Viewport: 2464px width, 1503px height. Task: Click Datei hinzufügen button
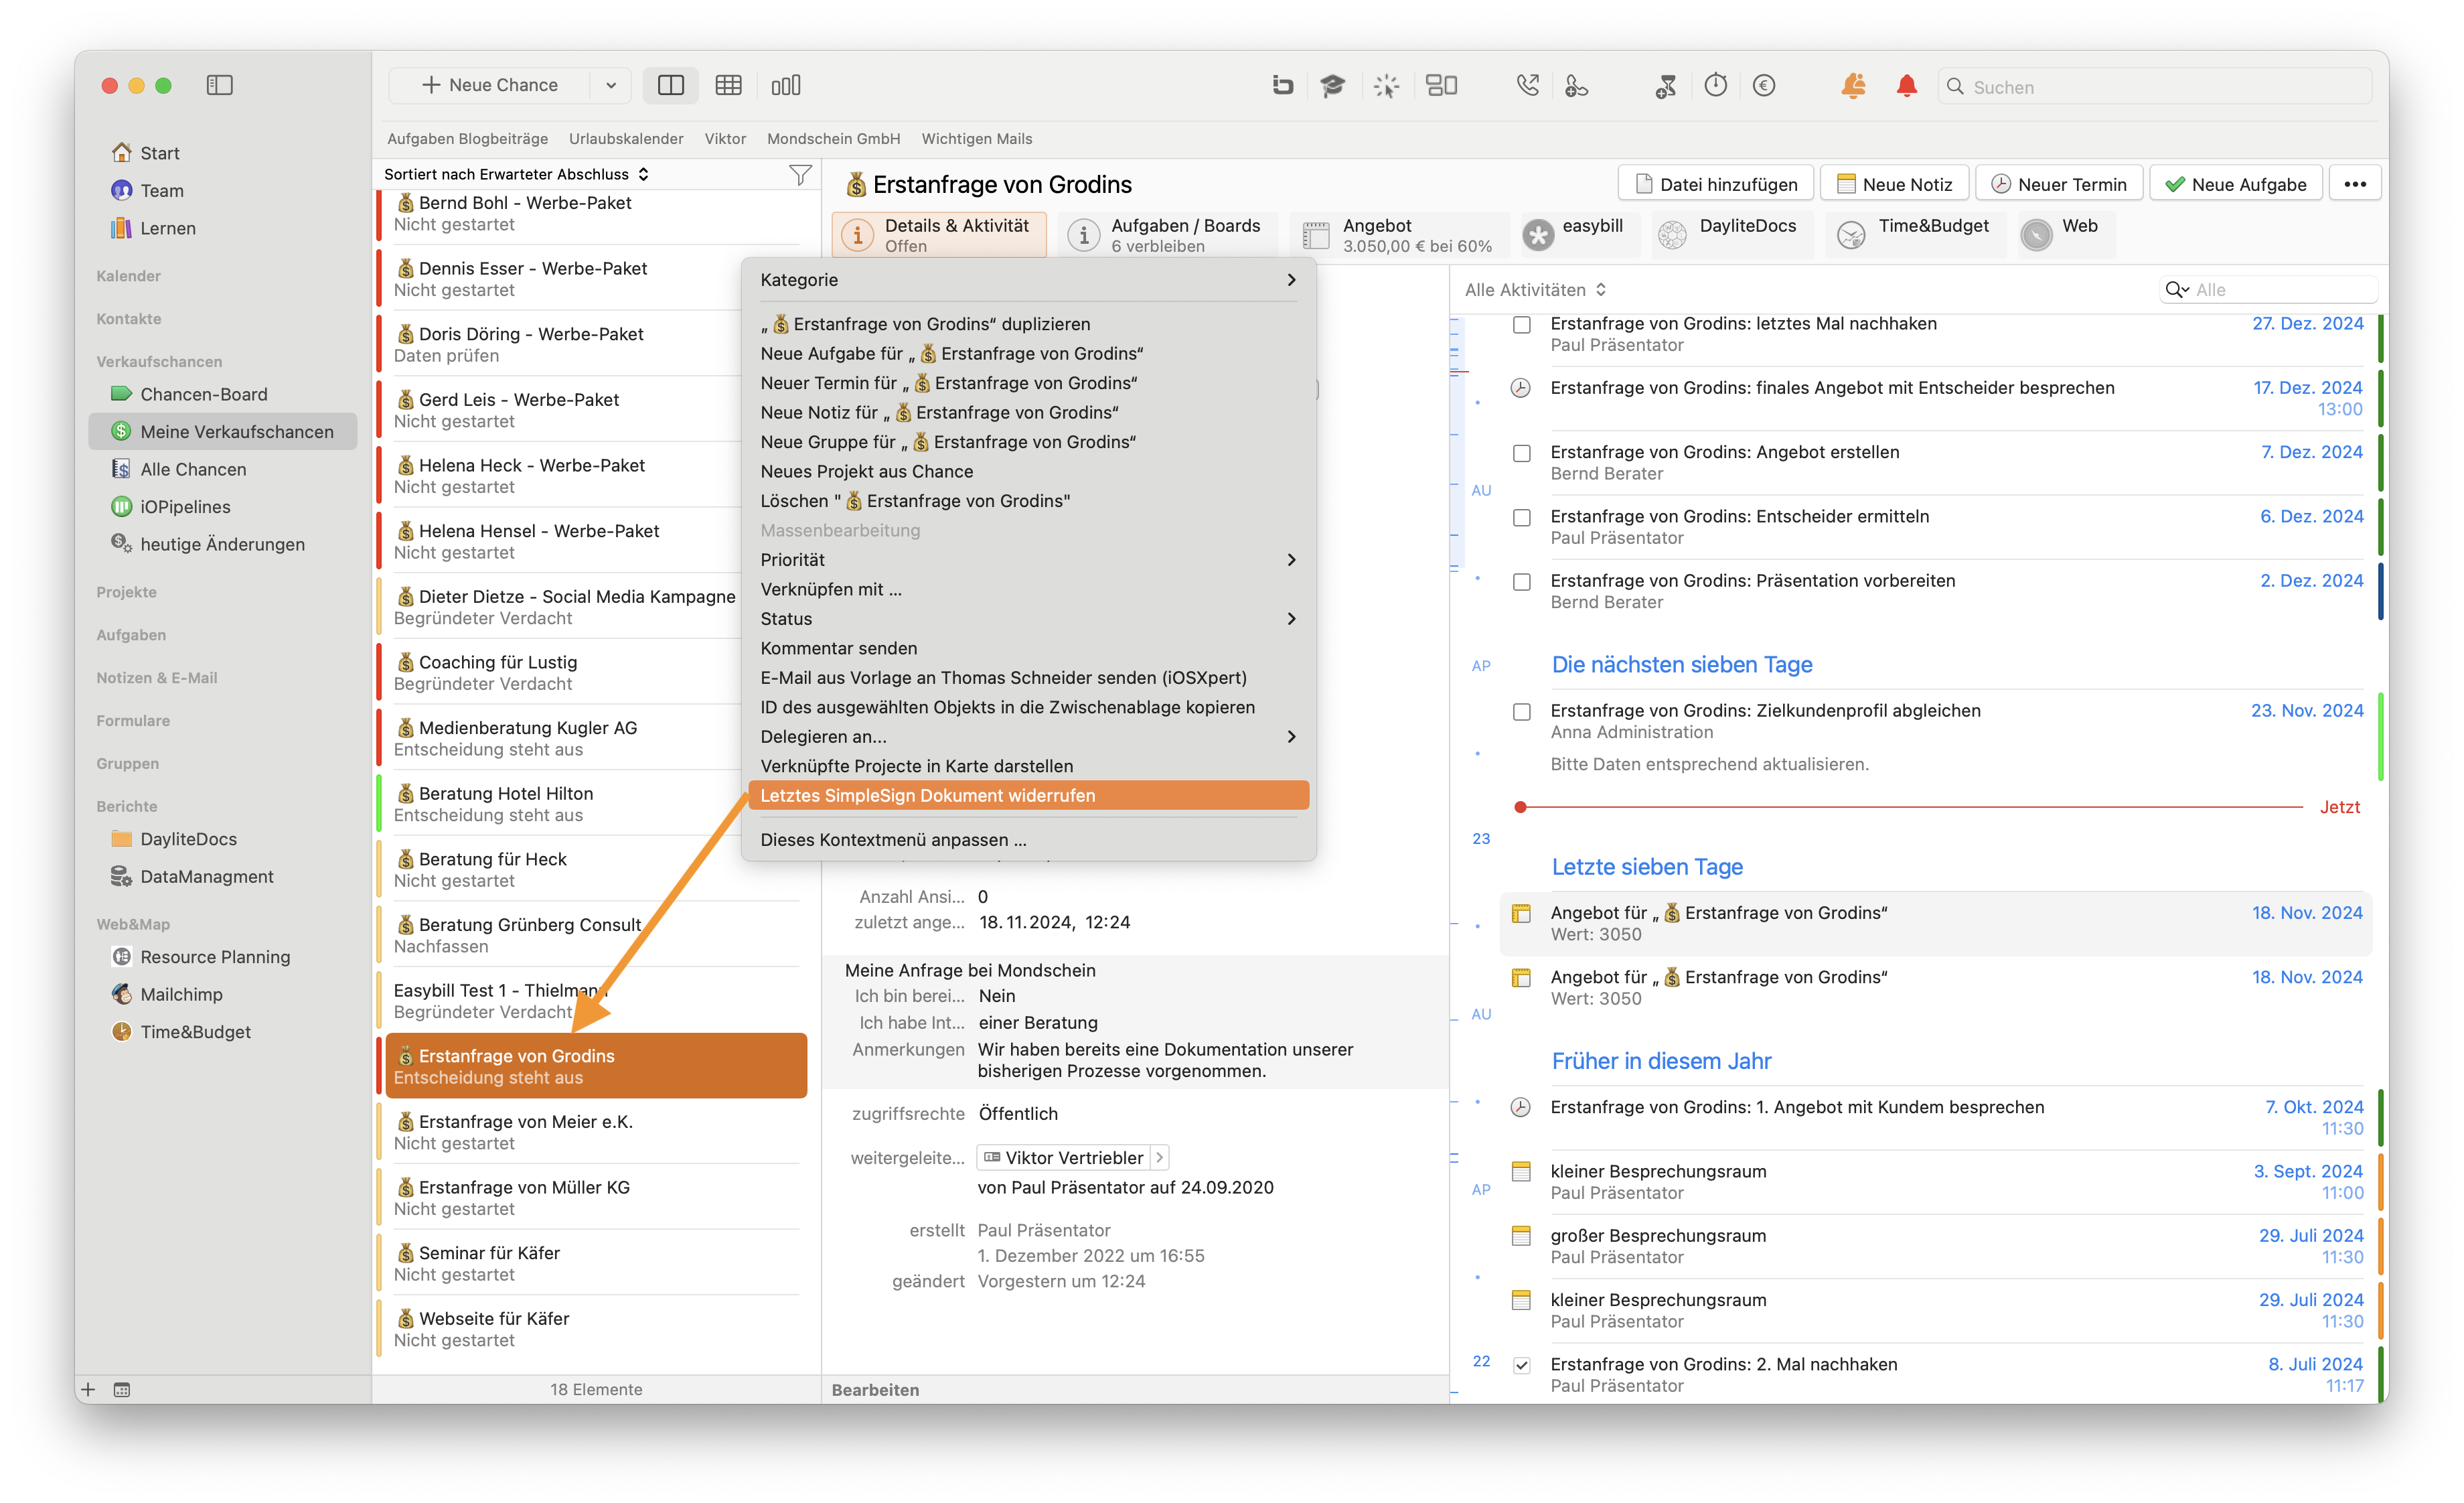[x=1716, y=184]
